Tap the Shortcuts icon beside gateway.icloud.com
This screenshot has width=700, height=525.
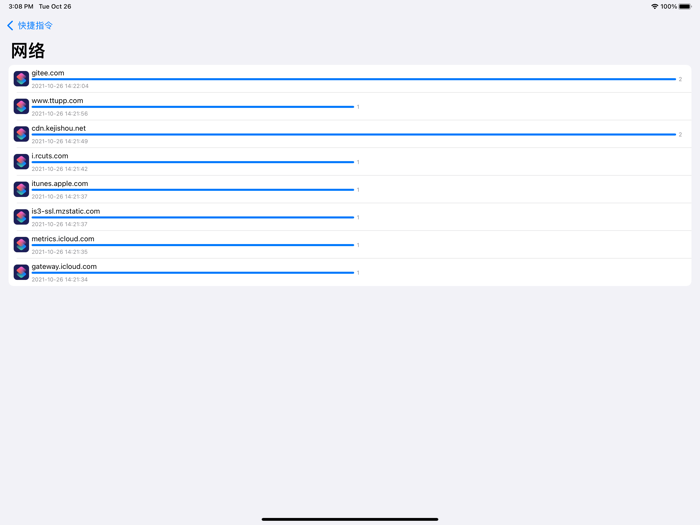pyautogui.click(x=21, y=272)
